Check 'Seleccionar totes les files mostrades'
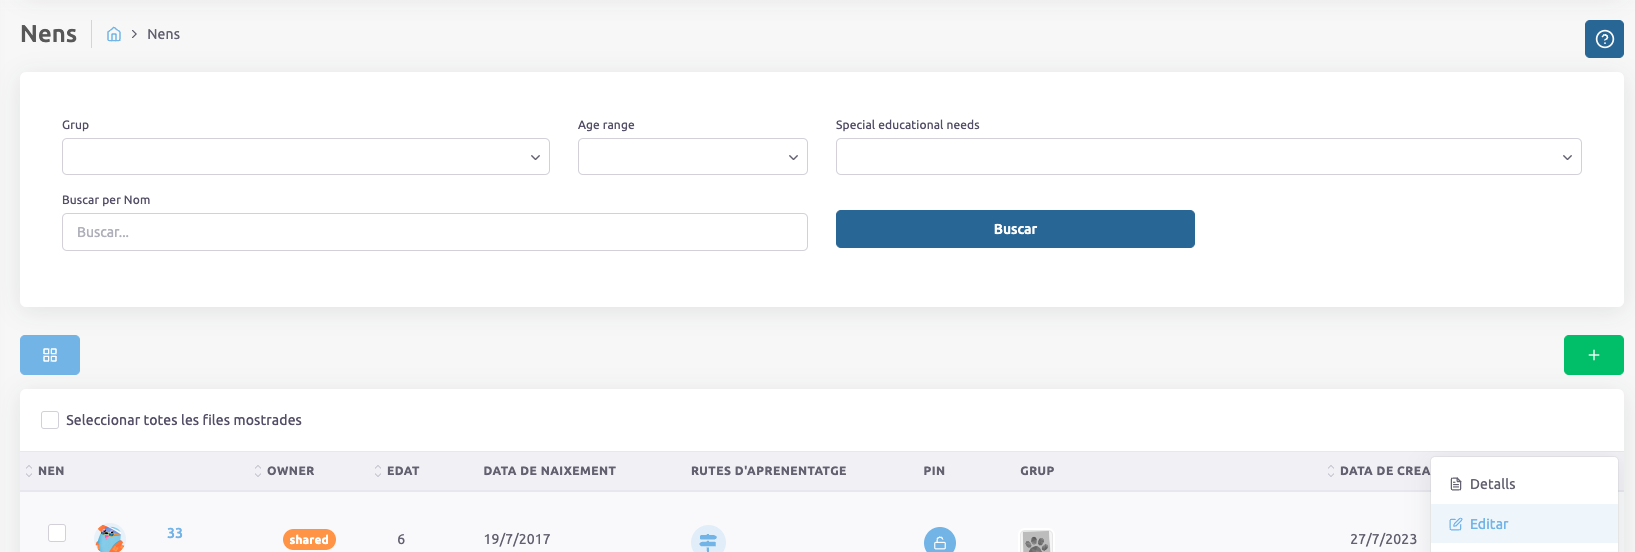Image resolution: width=1635 pixels, height=552 pixels. click(50, 420)
